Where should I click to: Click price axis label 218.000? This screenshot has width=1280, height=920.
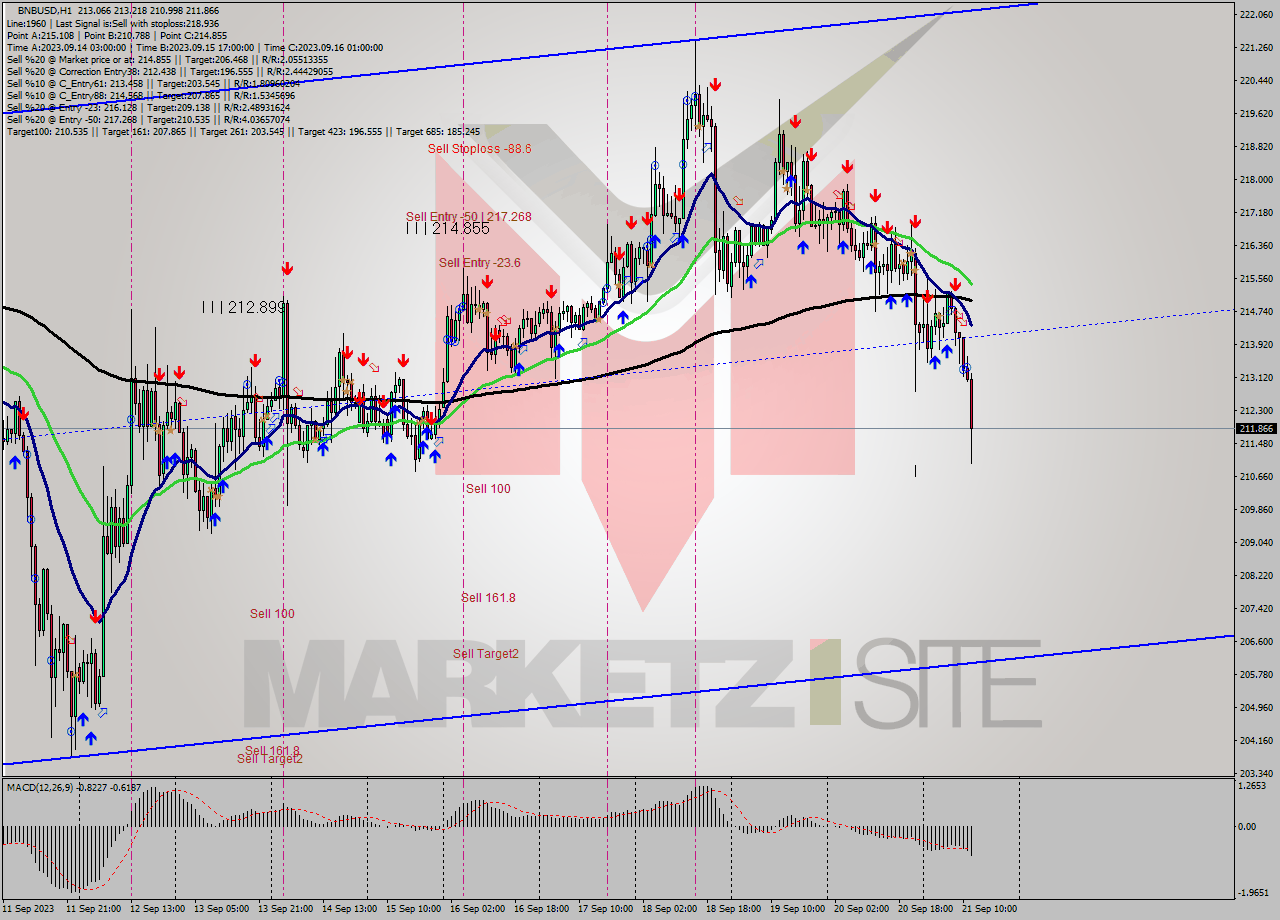click(x=1256, y=179)
